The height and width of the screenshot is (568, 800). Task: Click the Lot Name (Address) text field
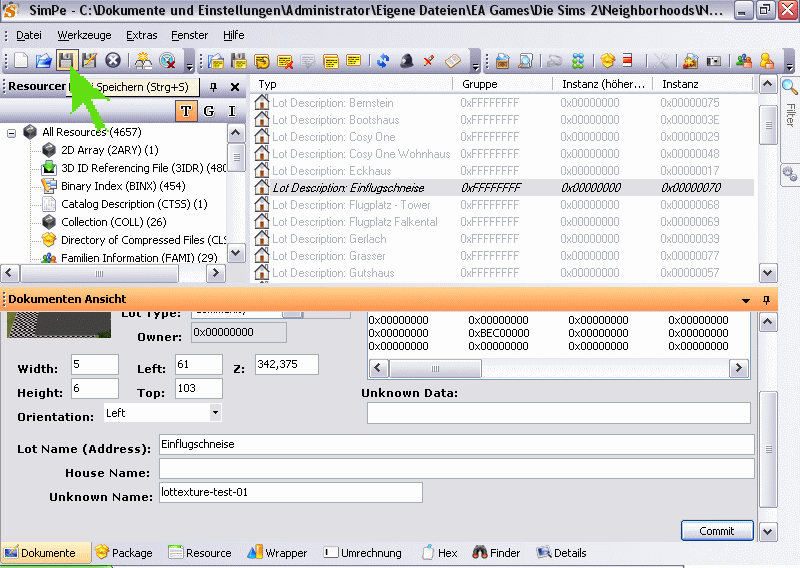click(456, 445)
